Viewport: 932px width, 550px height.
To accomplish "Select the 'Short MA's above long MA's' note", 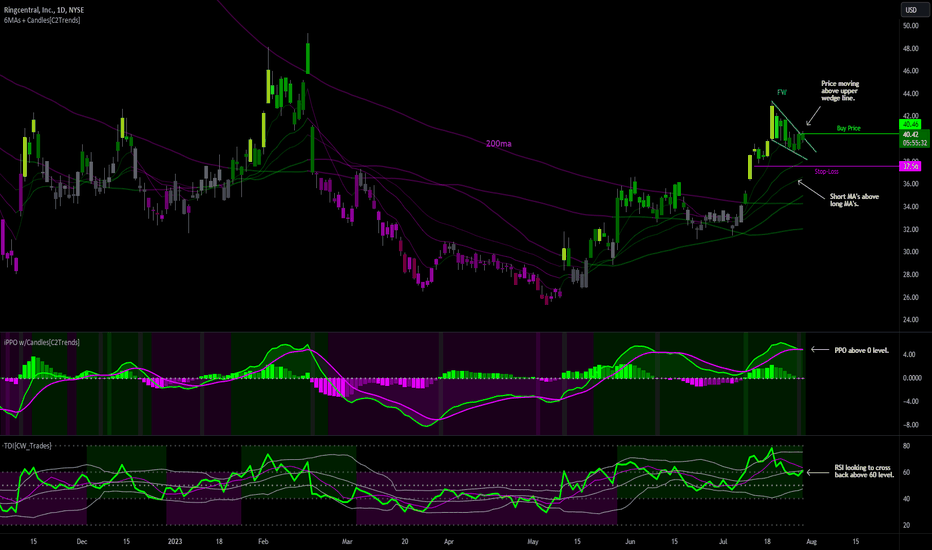I will (x=854, y=200).
